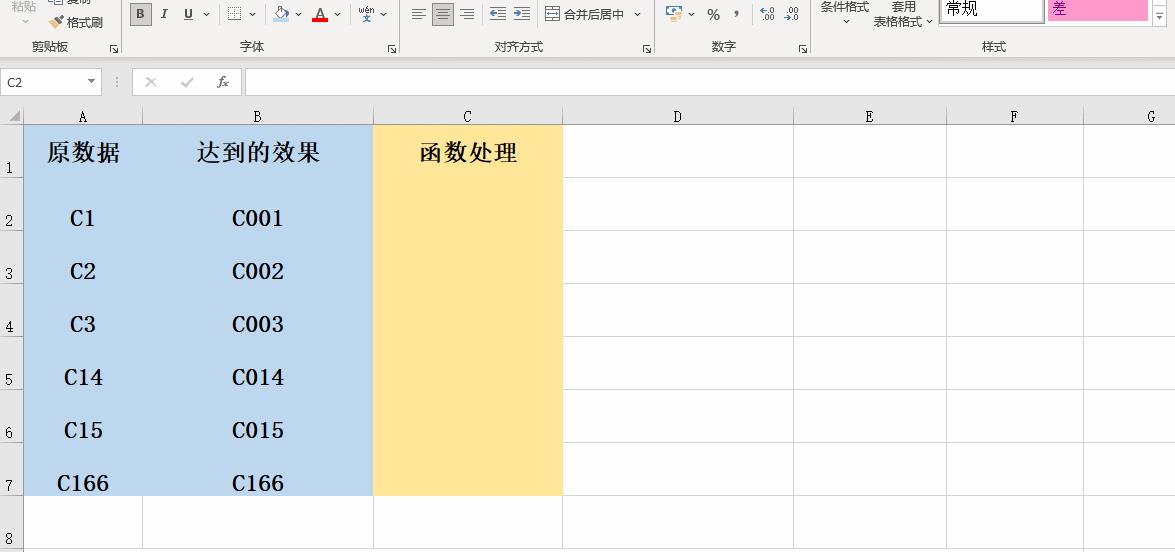Click the increase decimal places icon

tap(767, 14)
